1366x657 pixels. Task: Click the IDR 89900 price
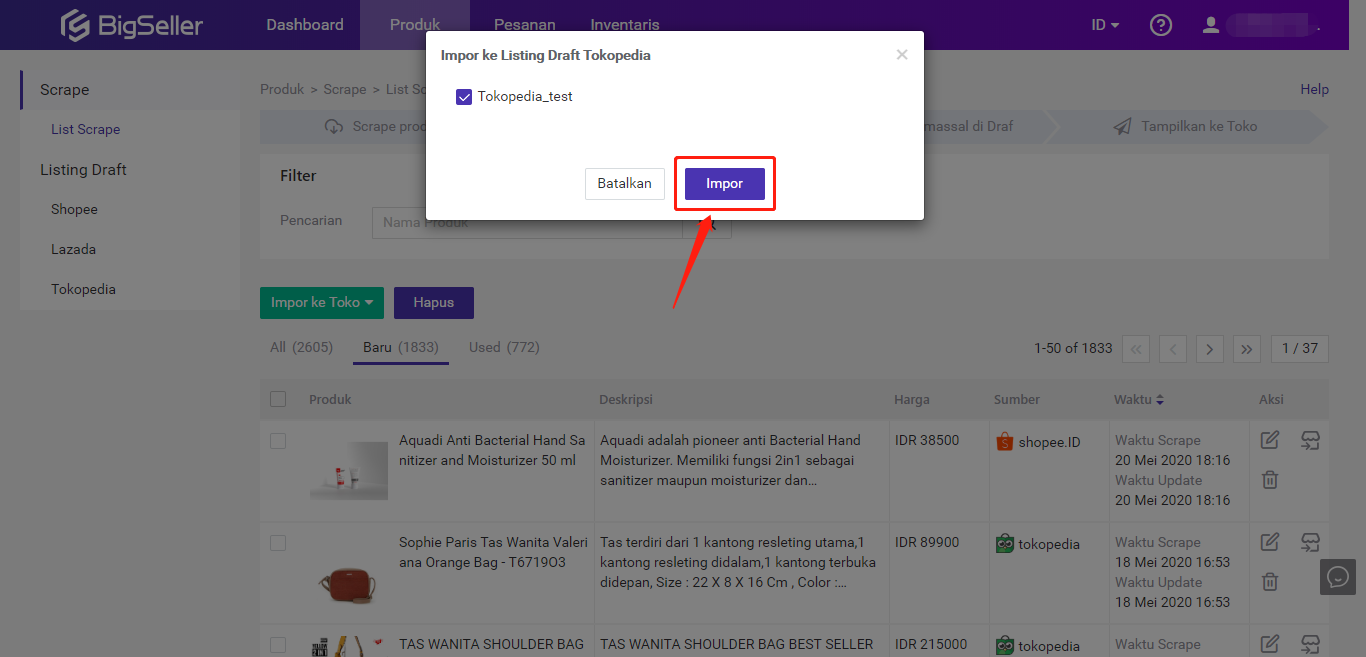pyautogui.click(x=927, y=543)
